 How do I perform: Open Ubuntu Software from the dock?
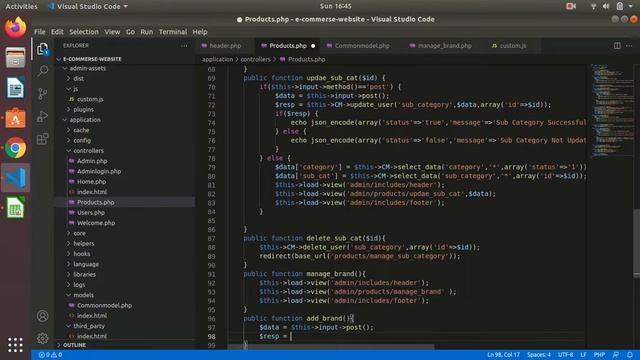point(16,118)
